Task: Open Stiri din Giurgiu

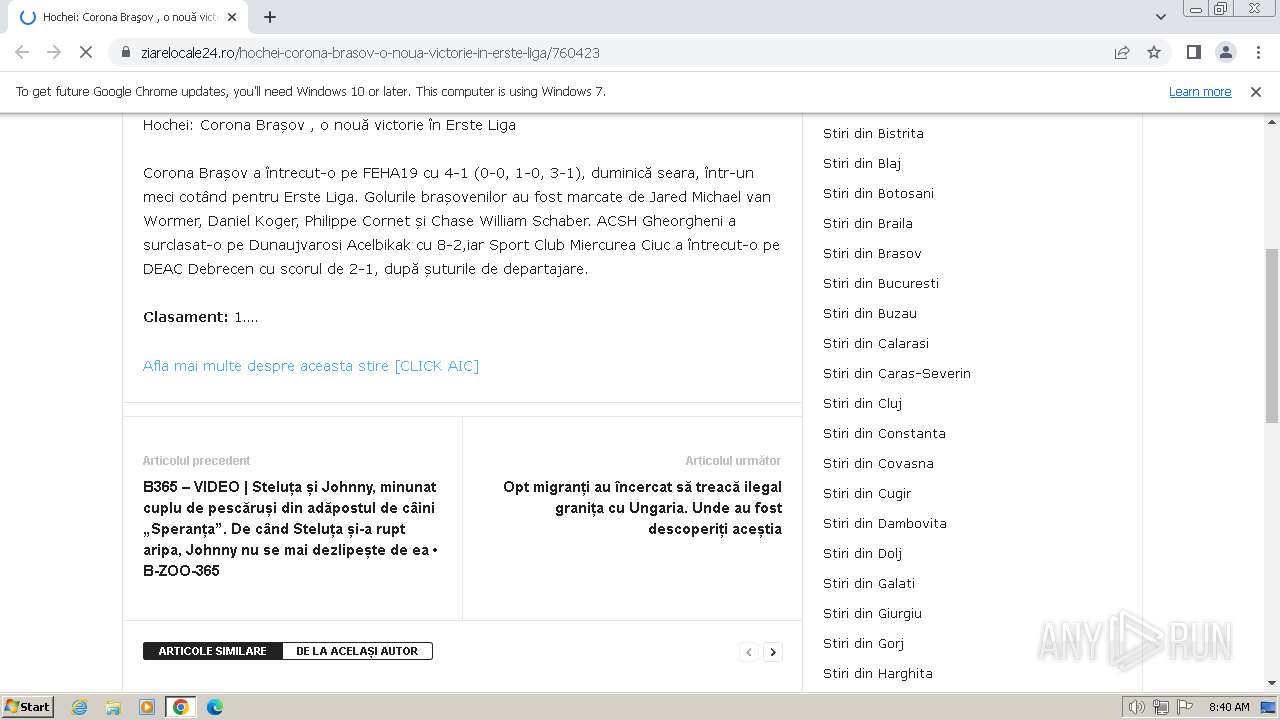Action: point(872,613)
